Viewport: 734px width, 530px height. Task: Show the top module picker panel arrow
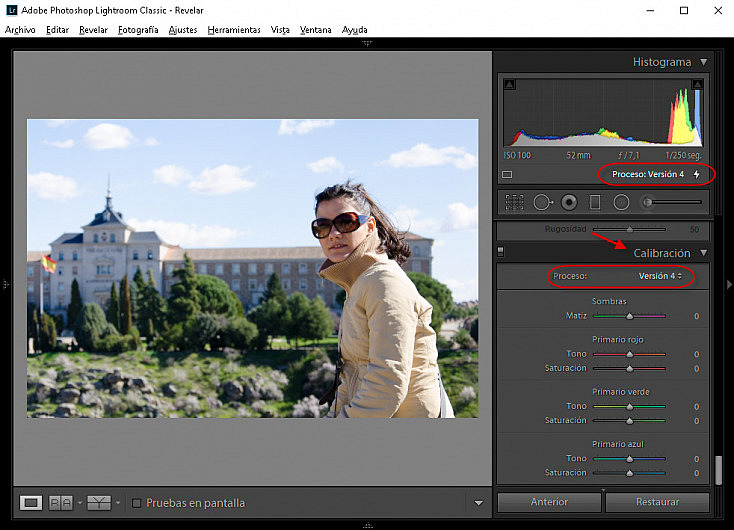pyautogui.click(x=367, y=43)
